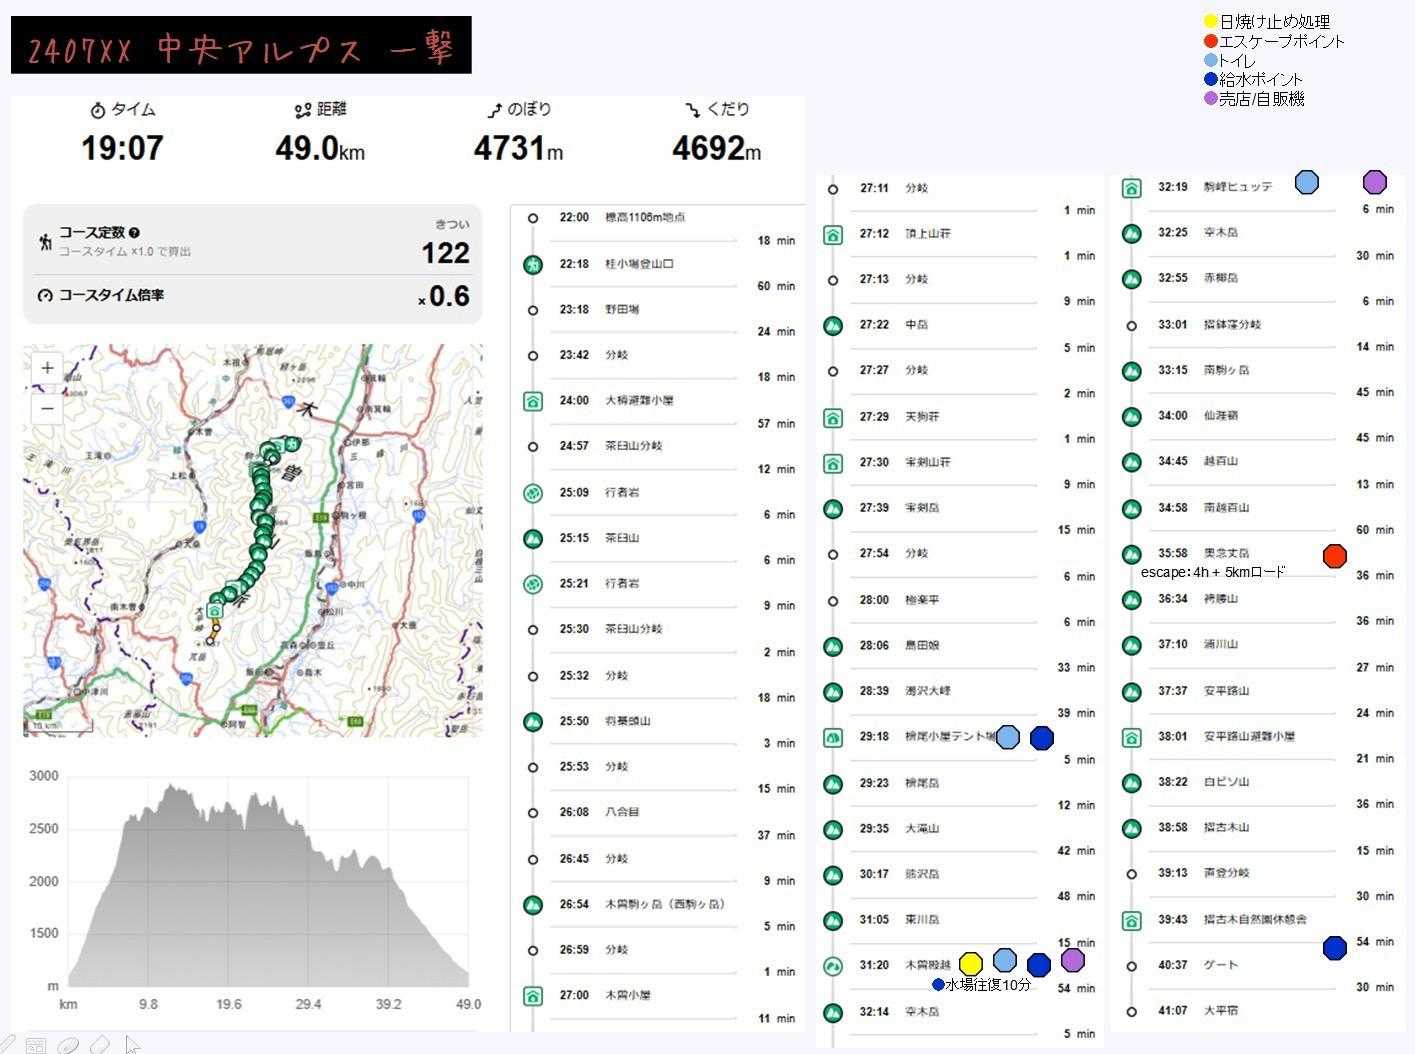Open the slide overview icon at bottom
Viewport: 1415px width, 1054px height.
point(36,1045)
